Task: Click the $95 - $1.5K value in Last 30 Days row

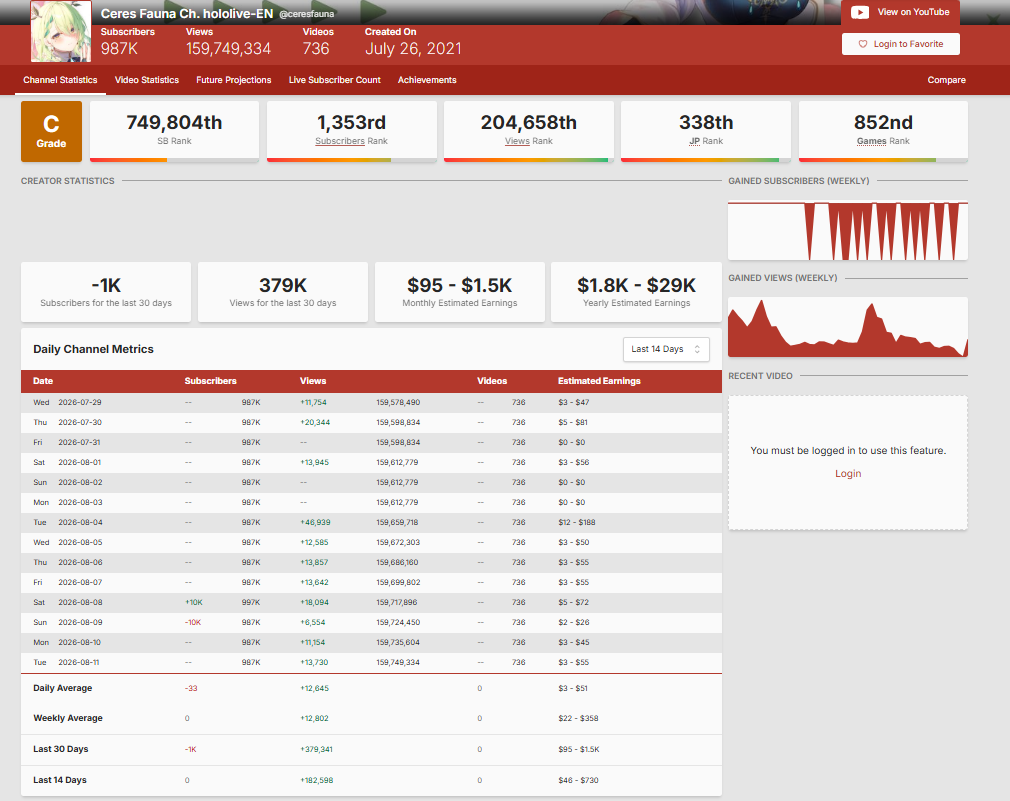Action: tap(579, 749)
